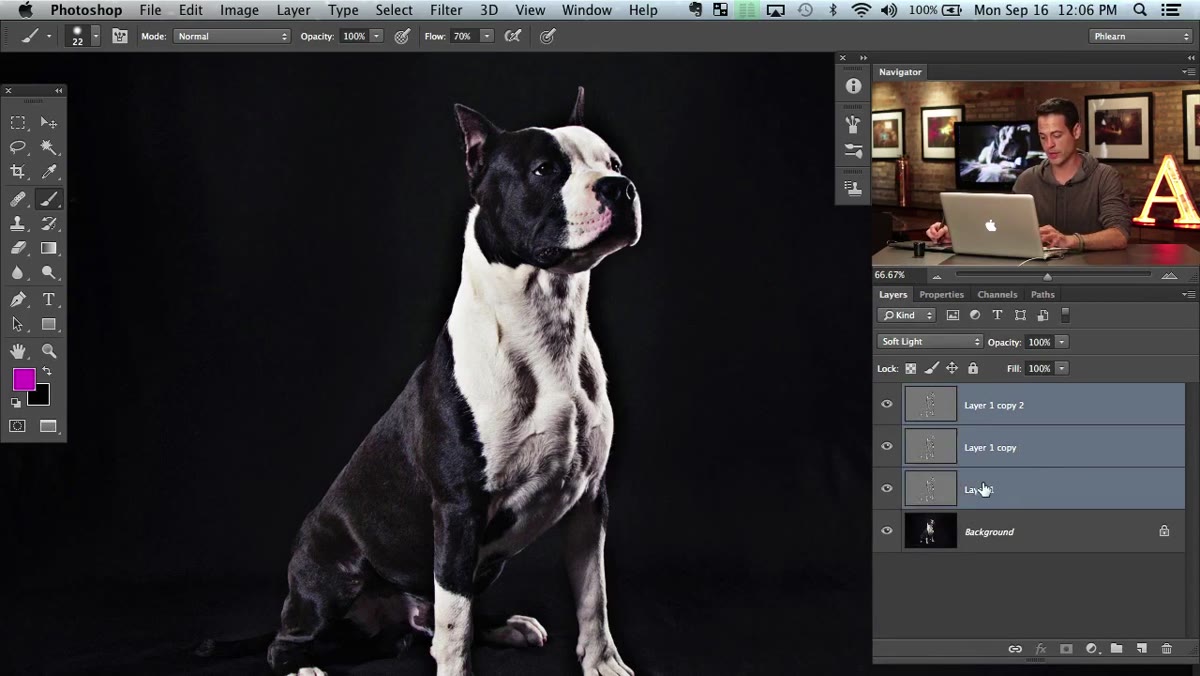Viewport: 1200px width, 676px height.
Task: Select the Crop tool
Action: pyautogui.click(x=18, y=172)
